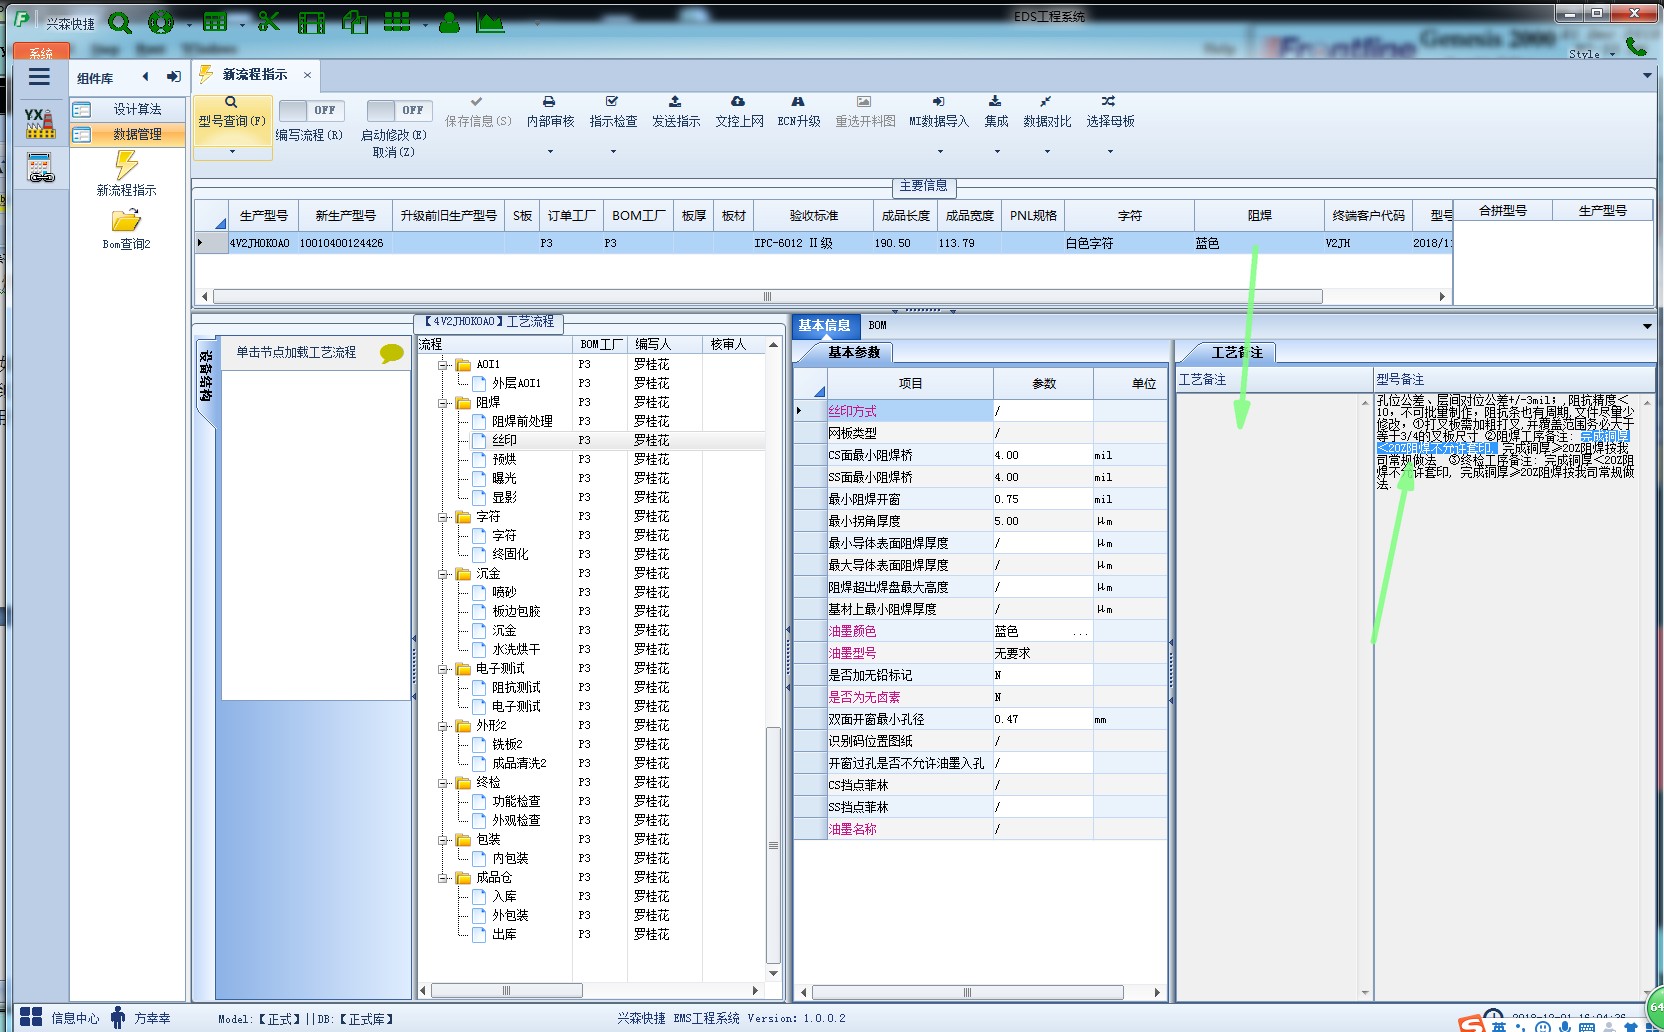Viewport: 1664px width, 1032px height.
Task: Click the green scissors icon in title bar
Action: pyautogui.click(x=268, y=21)
